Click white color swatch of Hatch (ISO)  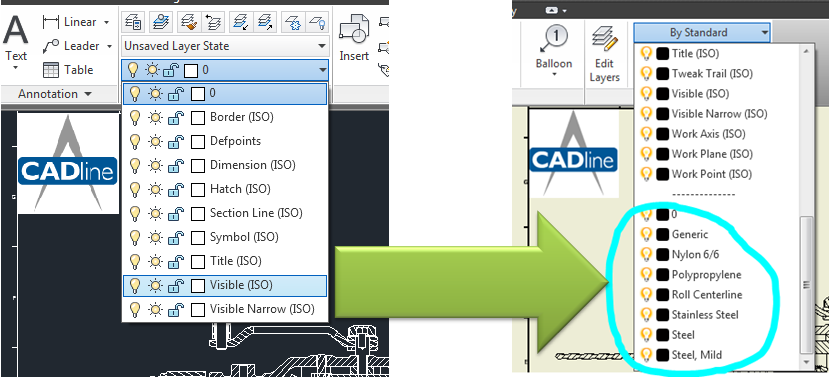pos(198,189)
